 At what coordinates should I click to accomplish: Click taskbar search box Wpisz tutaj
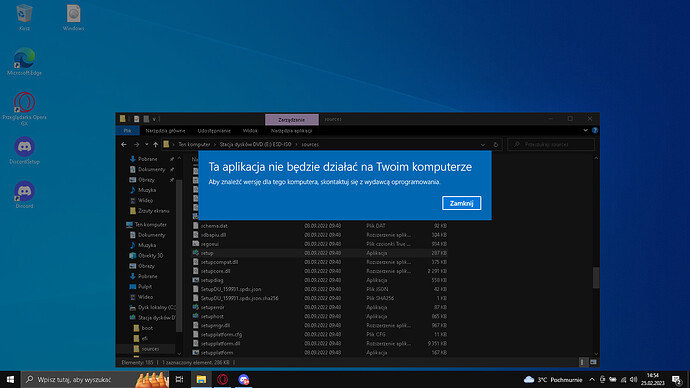95,379
